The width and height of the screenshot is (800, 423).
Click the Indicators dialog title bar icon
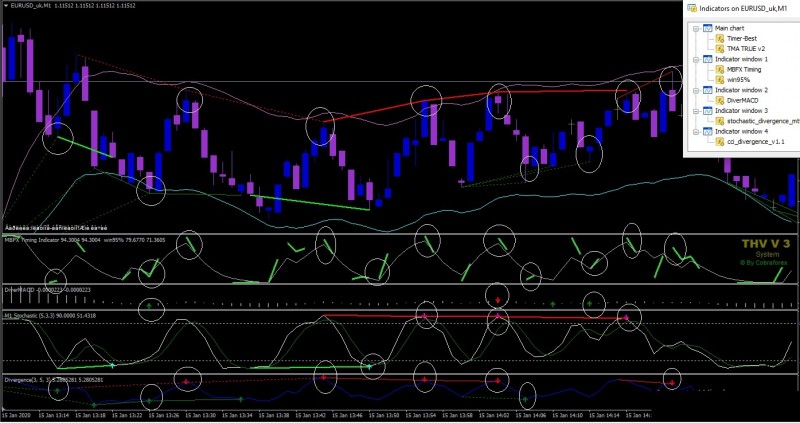692,8
